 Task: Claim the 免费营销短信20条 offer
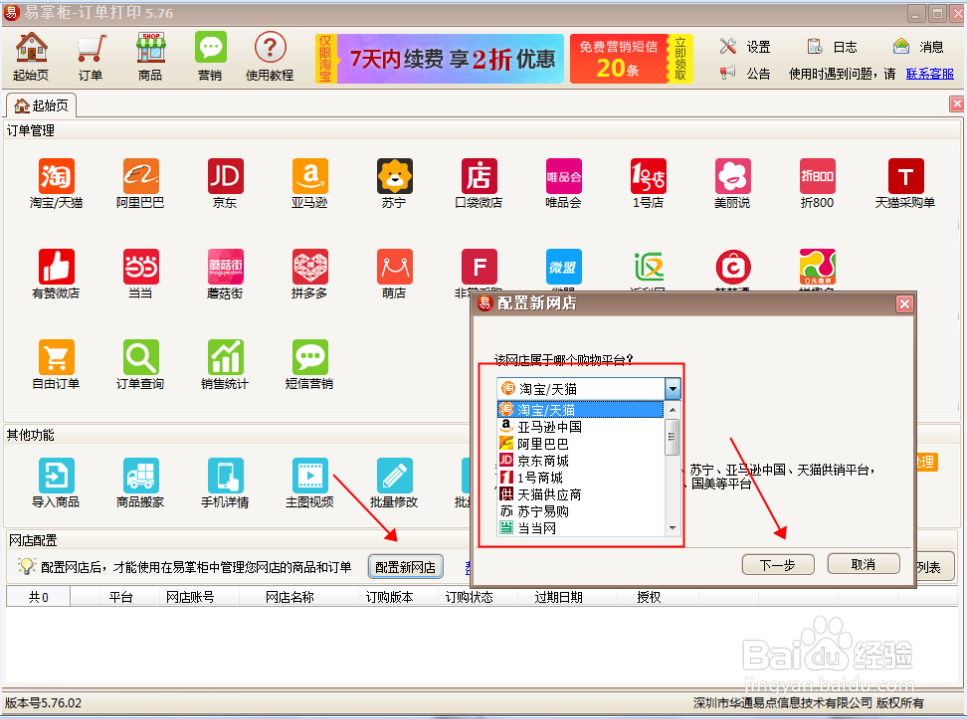[x=631, y=59]
